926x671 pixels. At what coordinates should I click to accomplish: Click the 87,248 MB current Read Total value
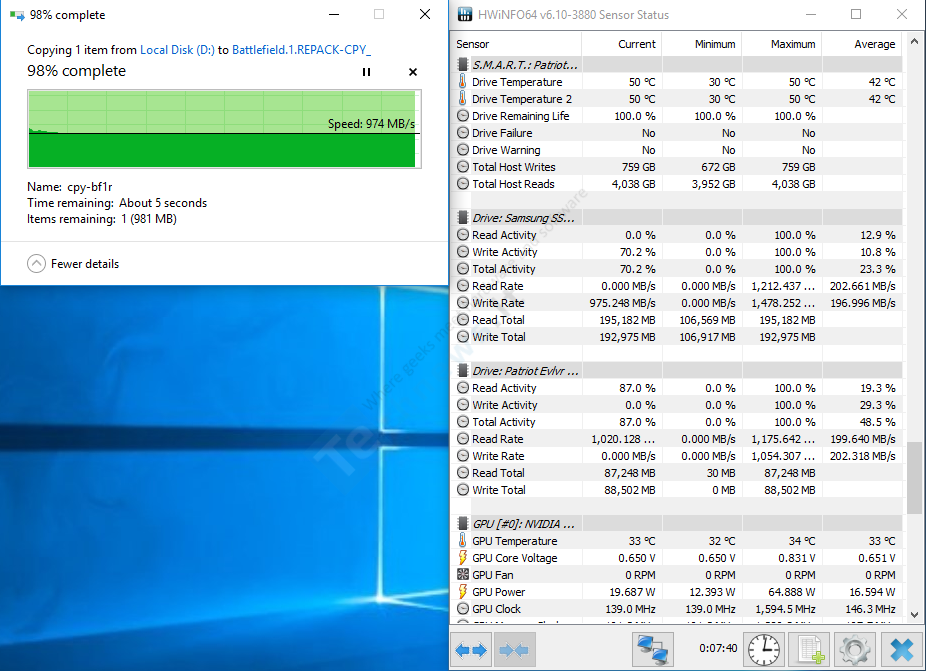click(x=630, y=473)
